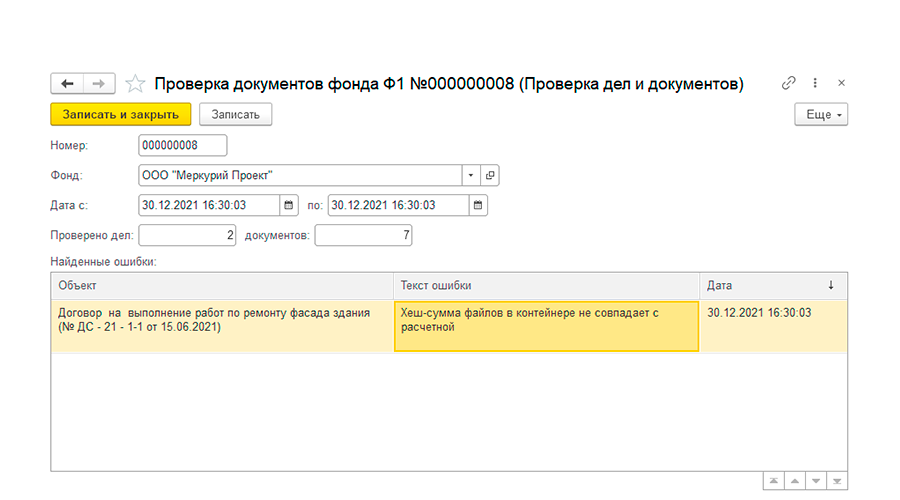Screen dimensions: 900x500
Task: Select the Хеш-сумма файлов error text cell
Action: pos(546,325)
